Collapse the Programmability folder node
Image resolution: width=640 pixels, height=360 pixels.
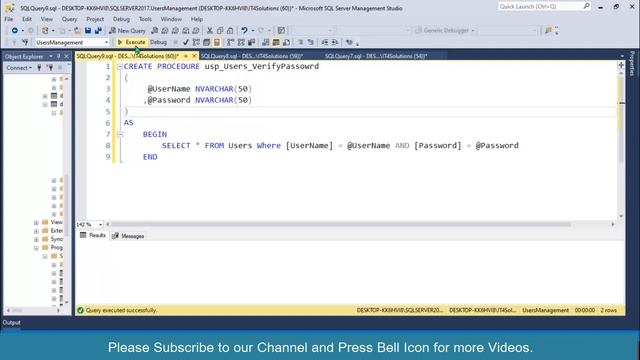(36, 248)
